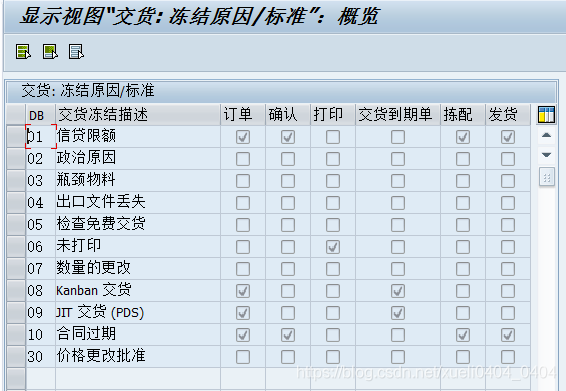Toggle the 发货 checkbox for 合同过期
This screenshot has height=391, width=566.
508,335
